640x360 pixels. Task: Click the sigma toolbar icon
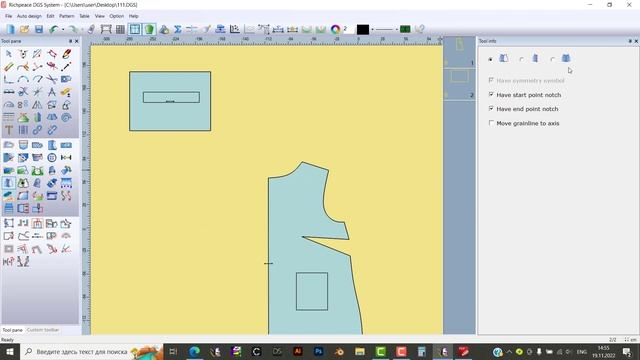[x=178, y=29]
